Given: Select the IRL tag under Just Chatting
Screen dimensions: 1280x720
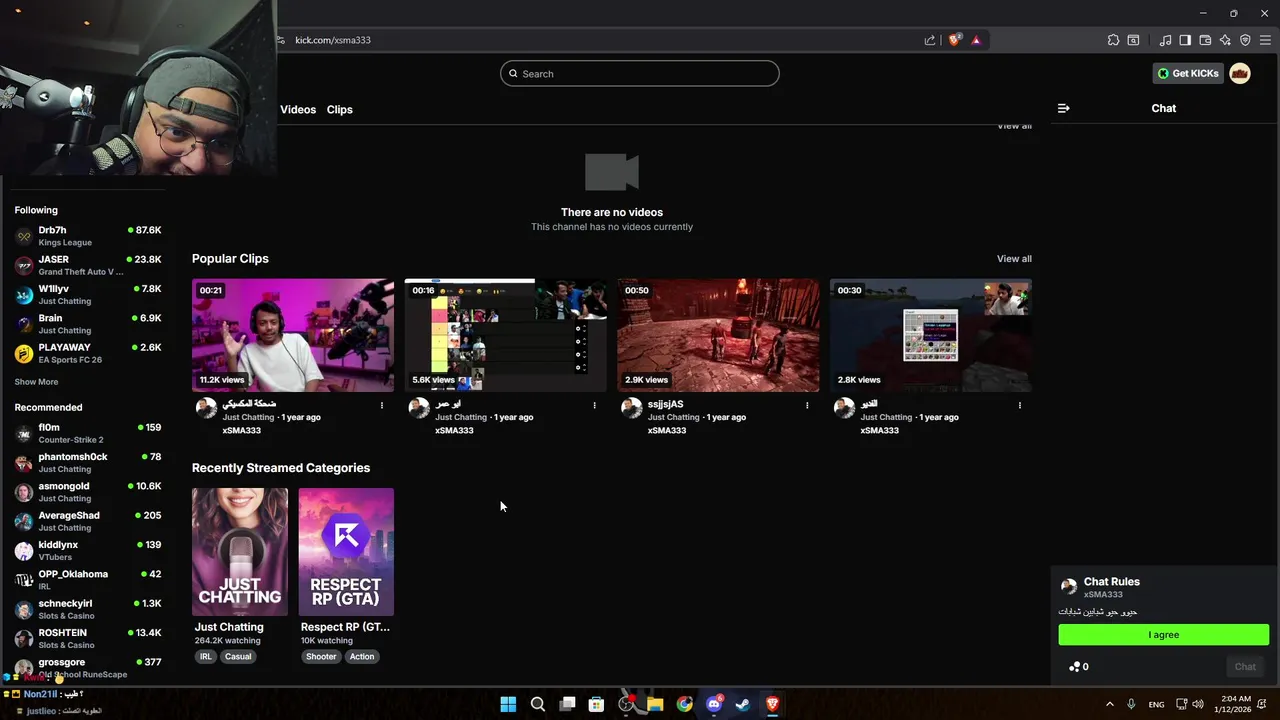Looking at the screenshot, I should [206, 657].
